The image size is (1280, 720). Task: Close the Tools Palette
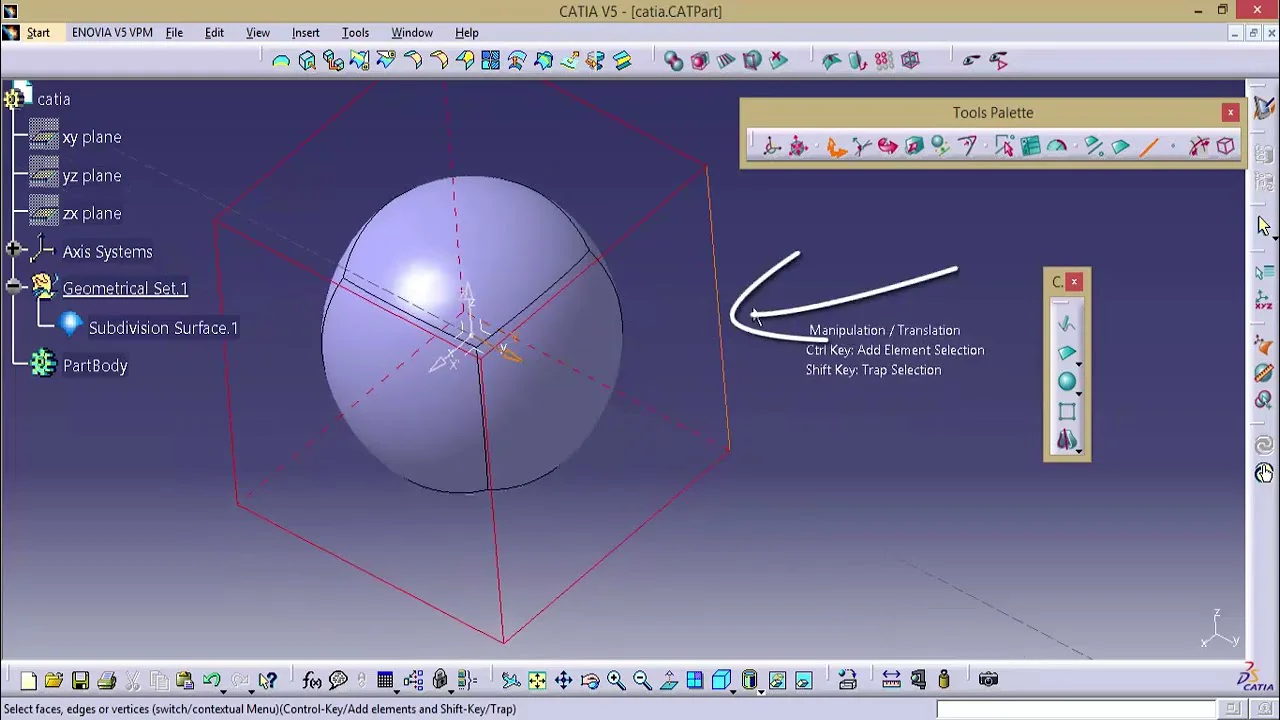[1230, 113]
